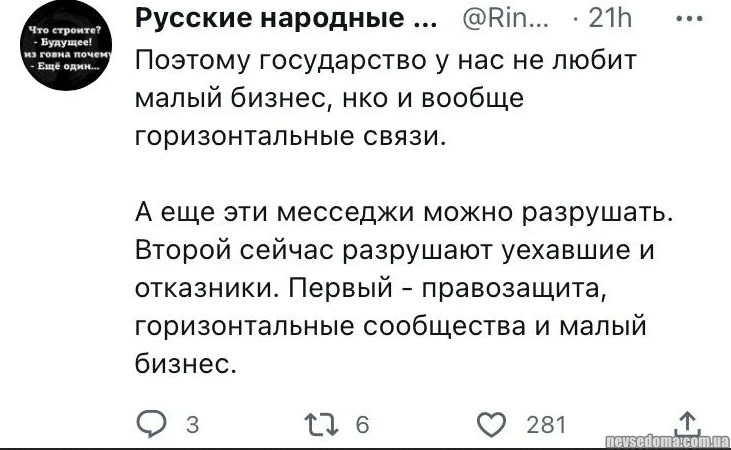Click the line "А еще эти месседжи можно разрушать."

click(405, 213)
